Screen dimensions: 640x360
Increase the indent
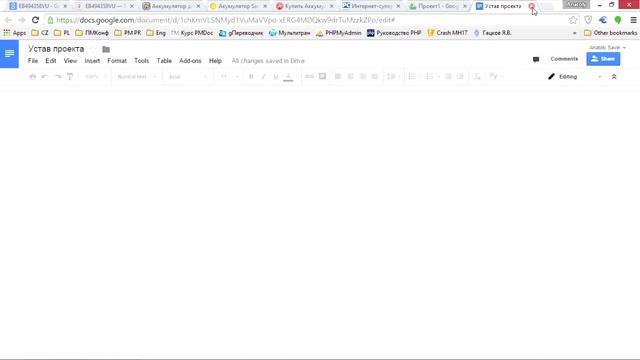[460, 77]
